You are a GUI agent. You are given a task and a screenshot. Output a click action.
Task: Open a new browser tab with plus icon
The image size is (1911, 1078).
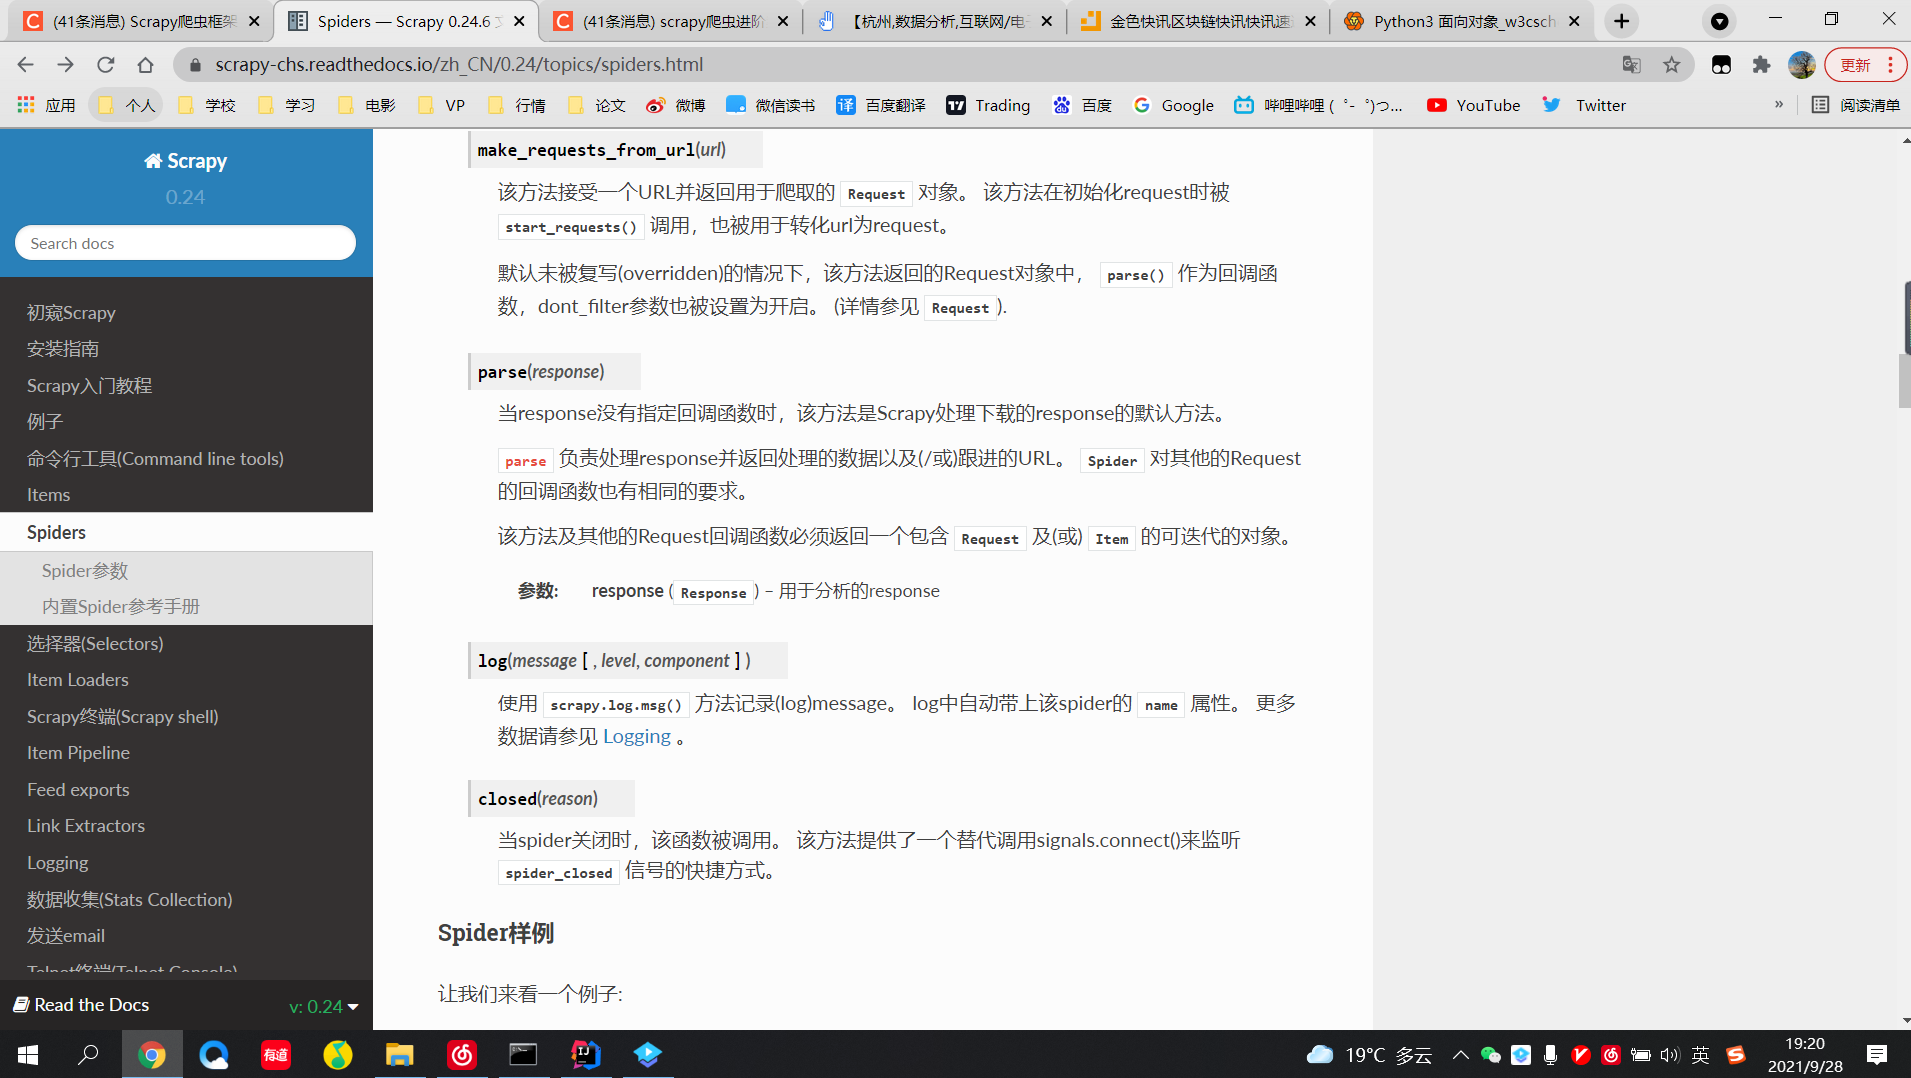(x=1621, y=21)
